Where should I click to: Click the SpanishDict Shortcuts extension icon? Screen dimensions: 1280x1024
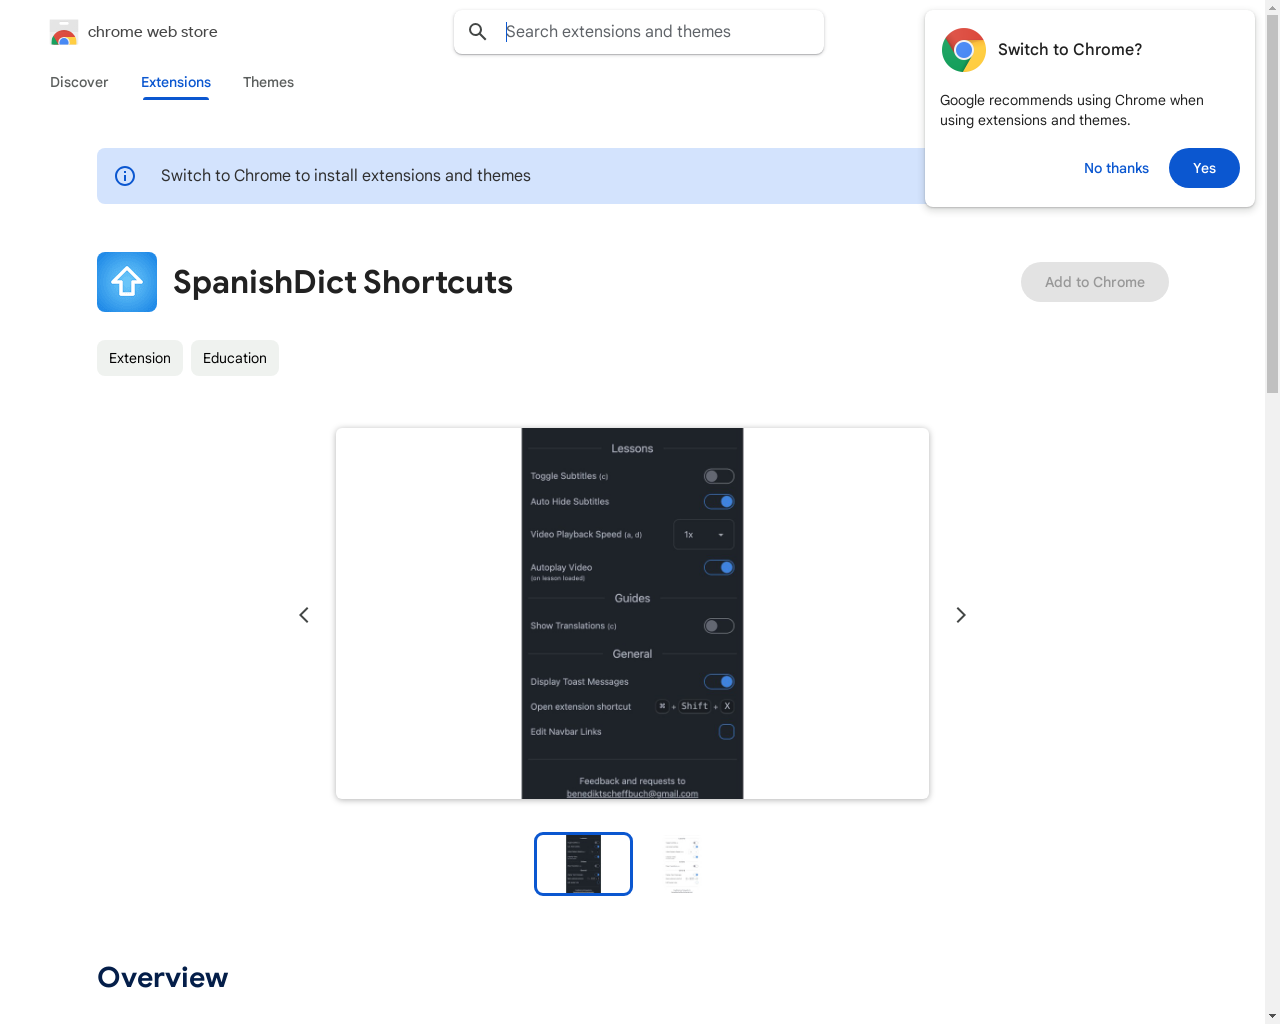pos(127,282)
